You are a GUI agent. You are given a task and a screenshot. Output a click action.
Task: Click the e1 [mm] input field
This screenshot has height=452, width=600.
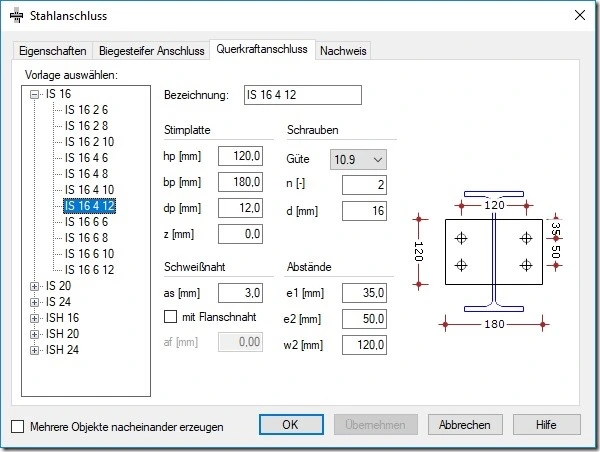364,293
